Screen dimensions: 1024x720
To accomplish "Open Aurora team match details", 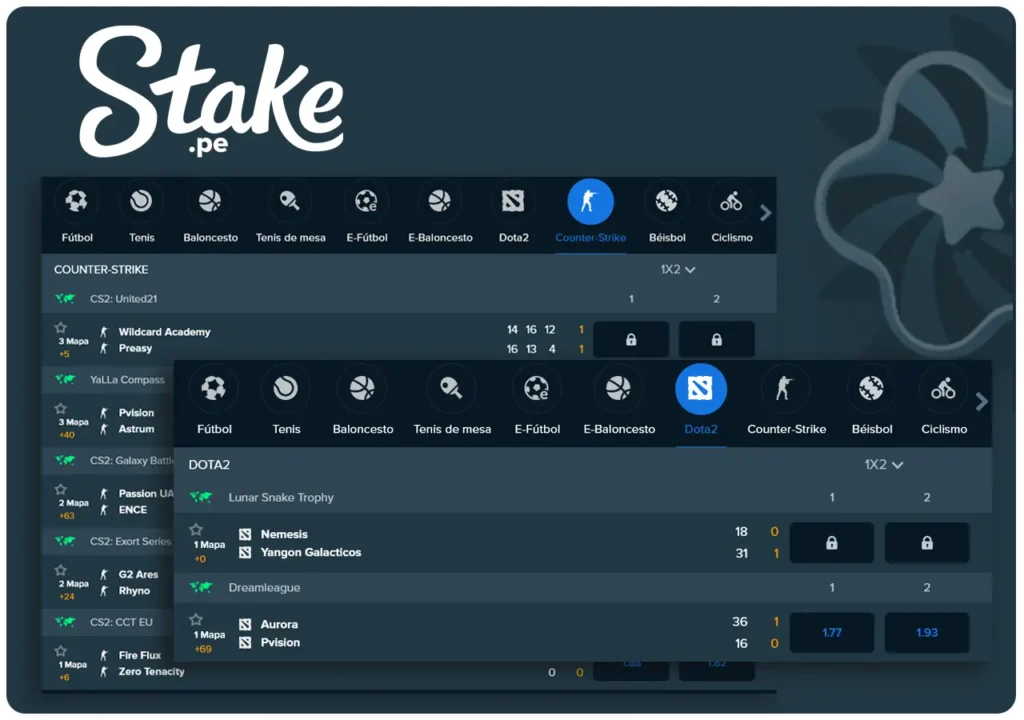I will point(279,624).
